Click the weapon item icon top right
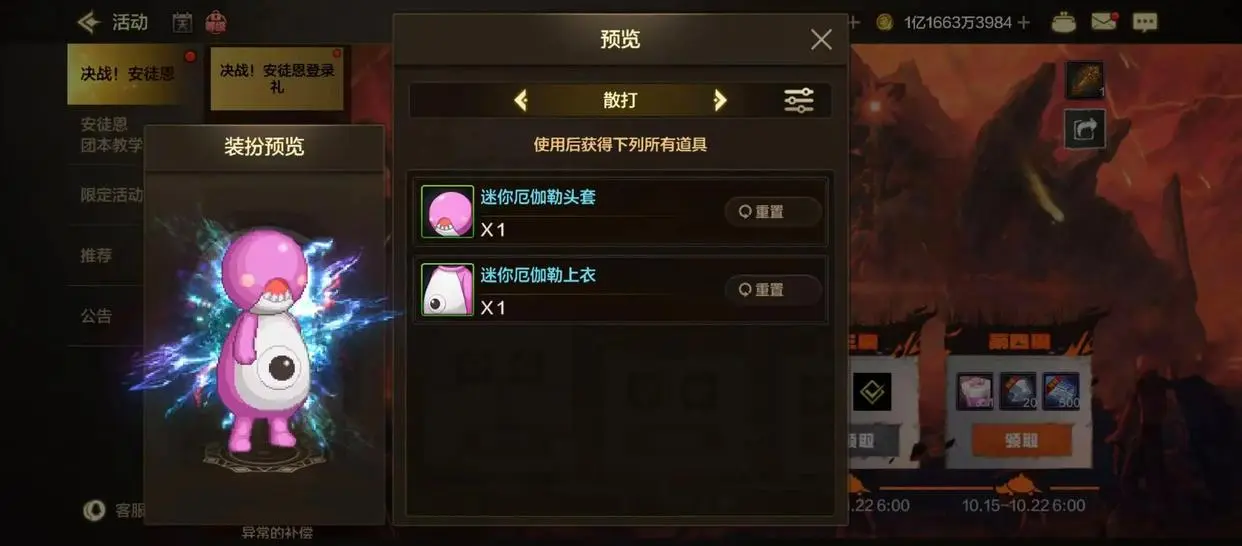1242x546 pixels. [1085, 80]
